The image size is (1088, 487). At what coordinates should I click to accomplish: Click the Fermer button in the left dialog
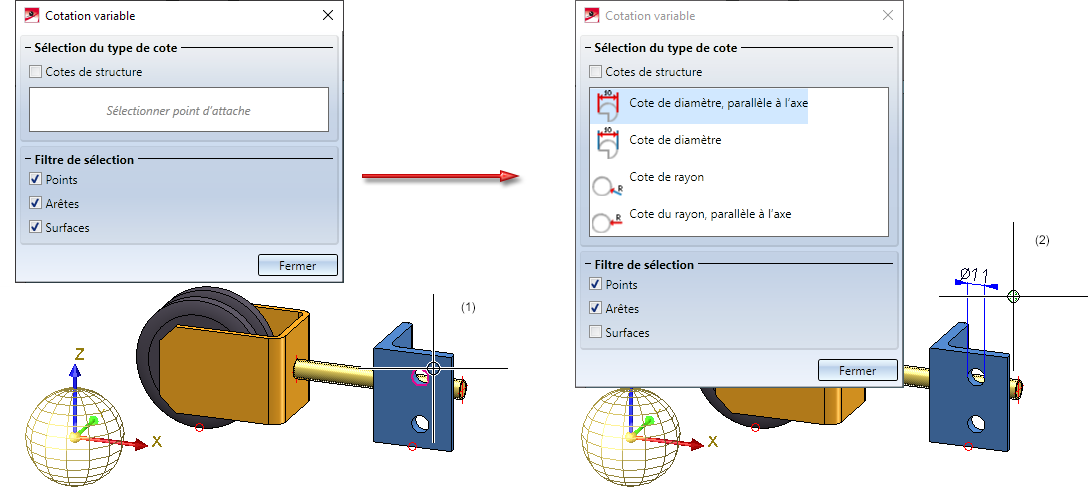click(298, 266)
